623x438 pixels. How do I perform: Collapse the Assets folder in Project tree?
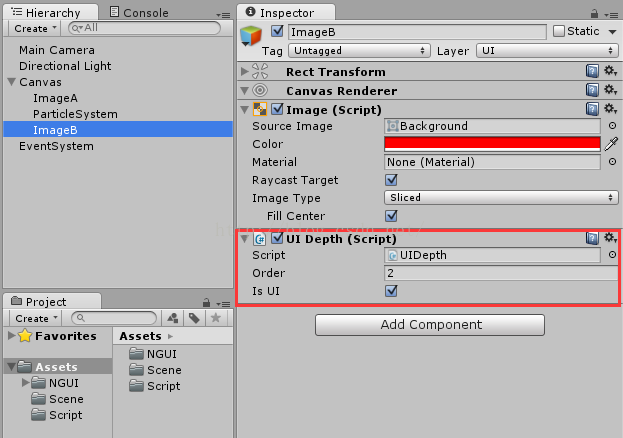[12, 366]
